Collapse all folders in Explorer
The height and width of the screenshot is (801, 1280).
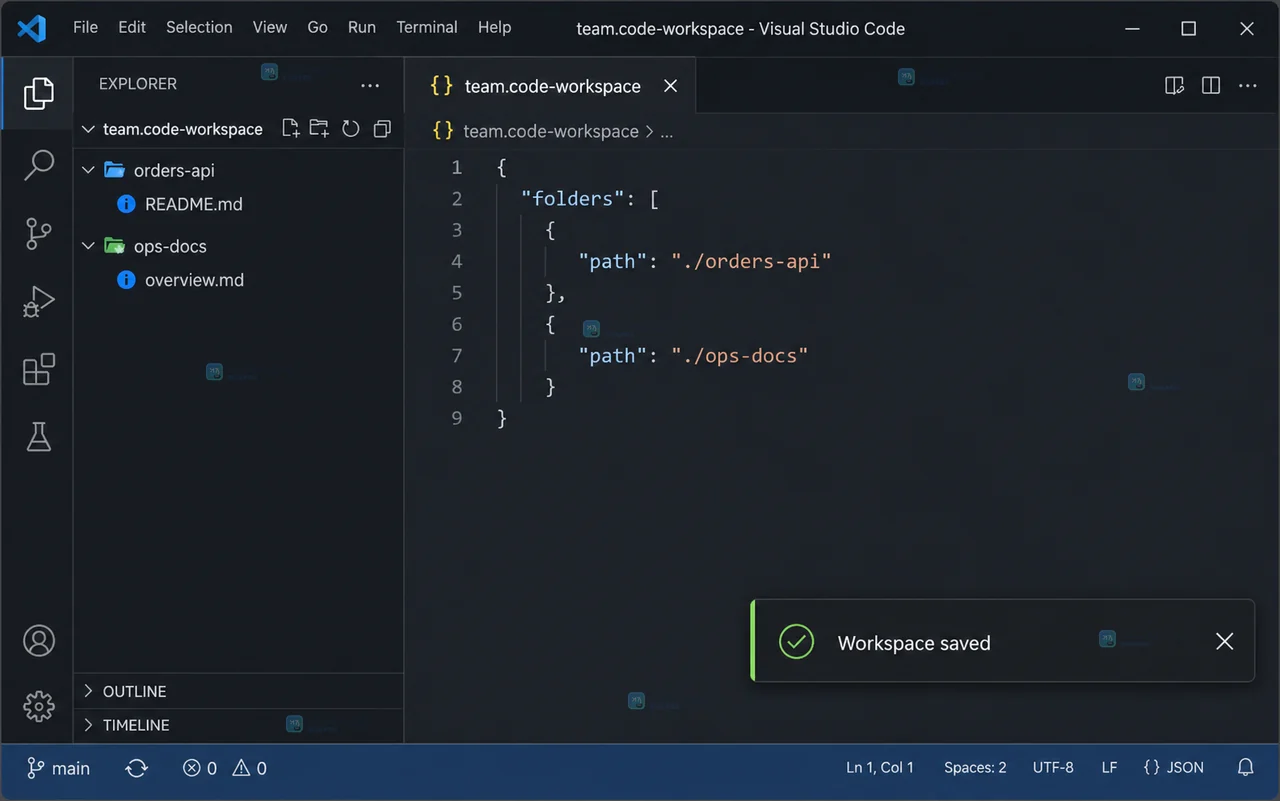pos(381,128)
